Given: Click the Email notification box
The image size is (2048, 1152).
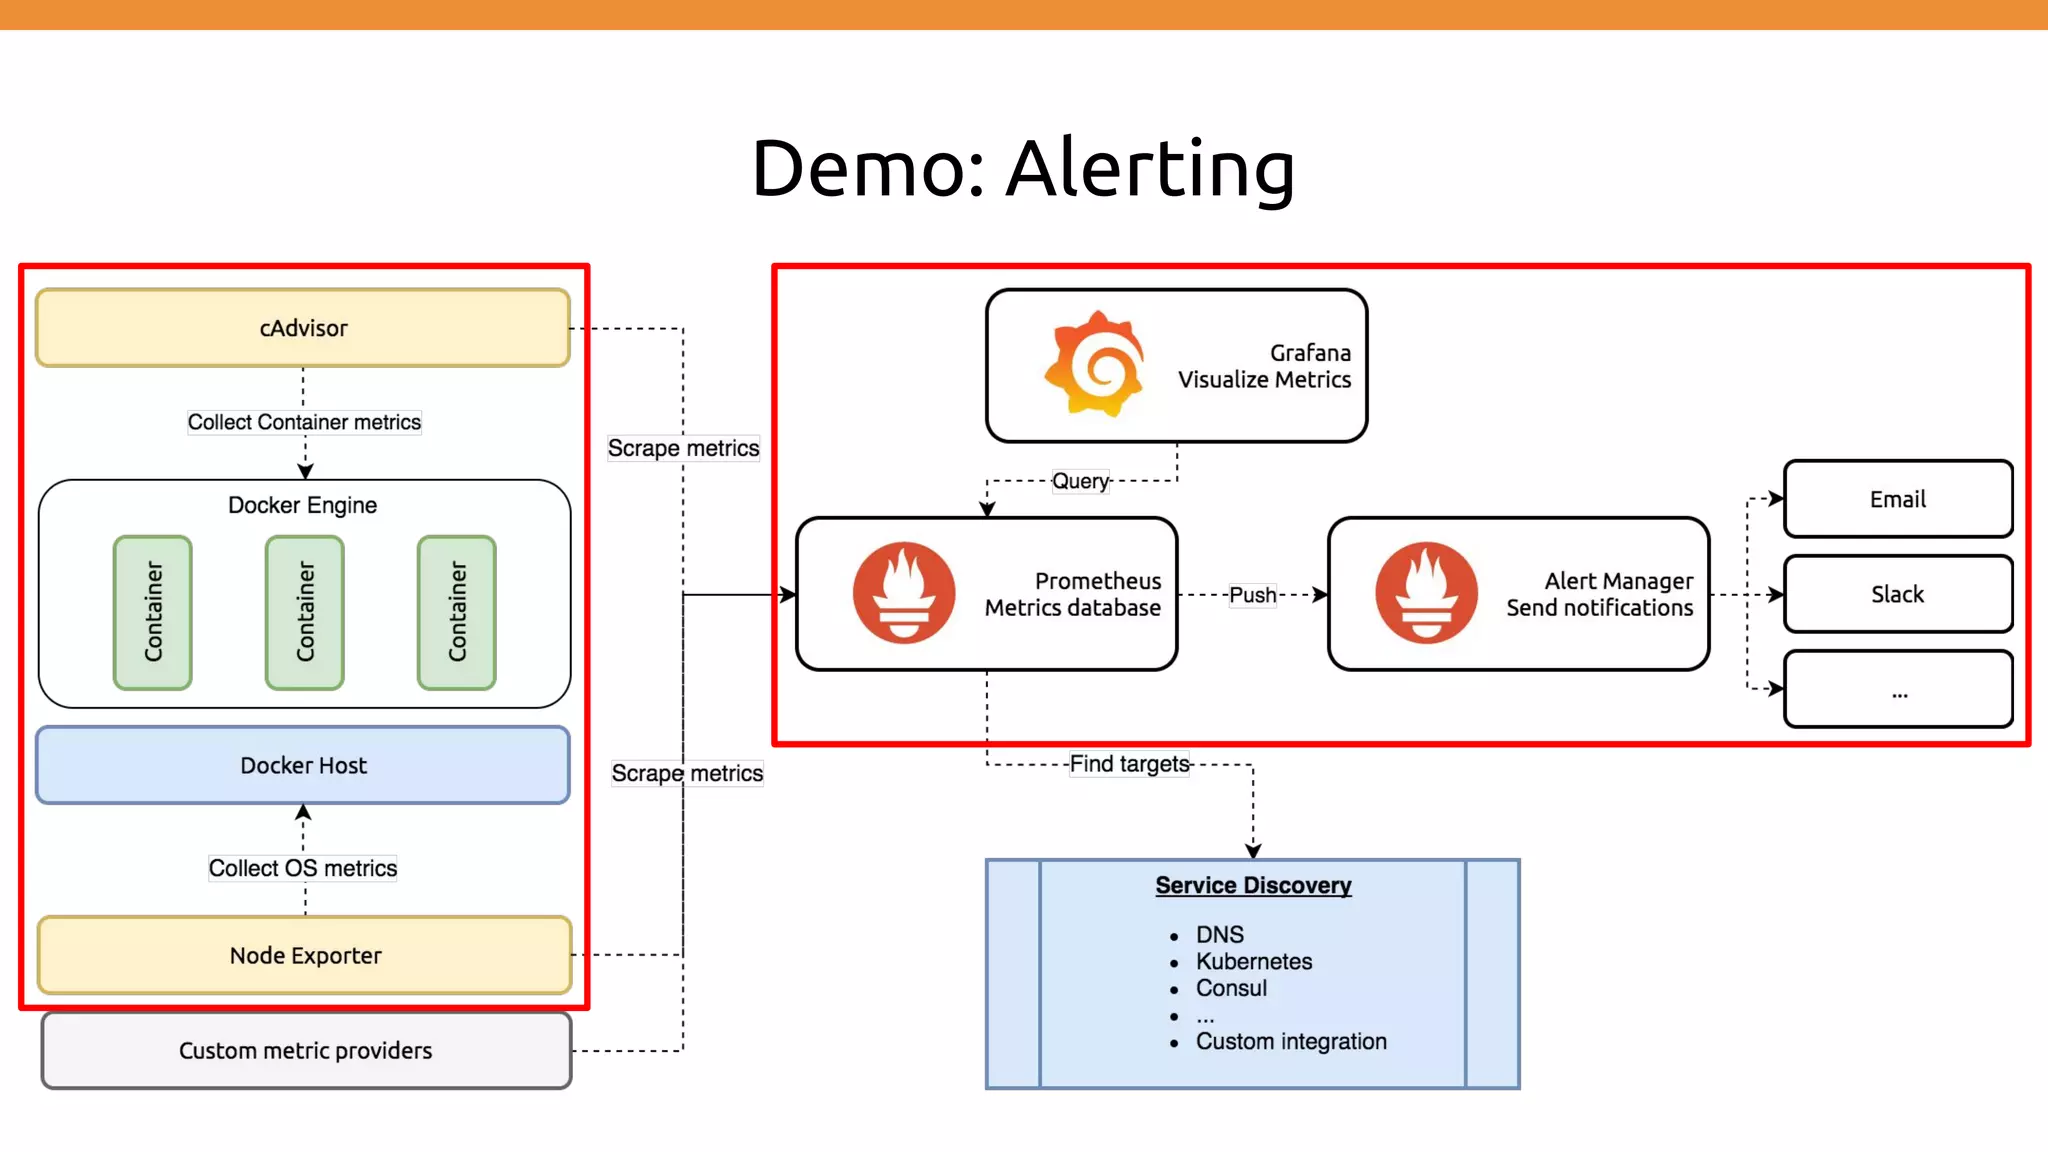Looking at the screenshot, I should (x=1897, y=499).
